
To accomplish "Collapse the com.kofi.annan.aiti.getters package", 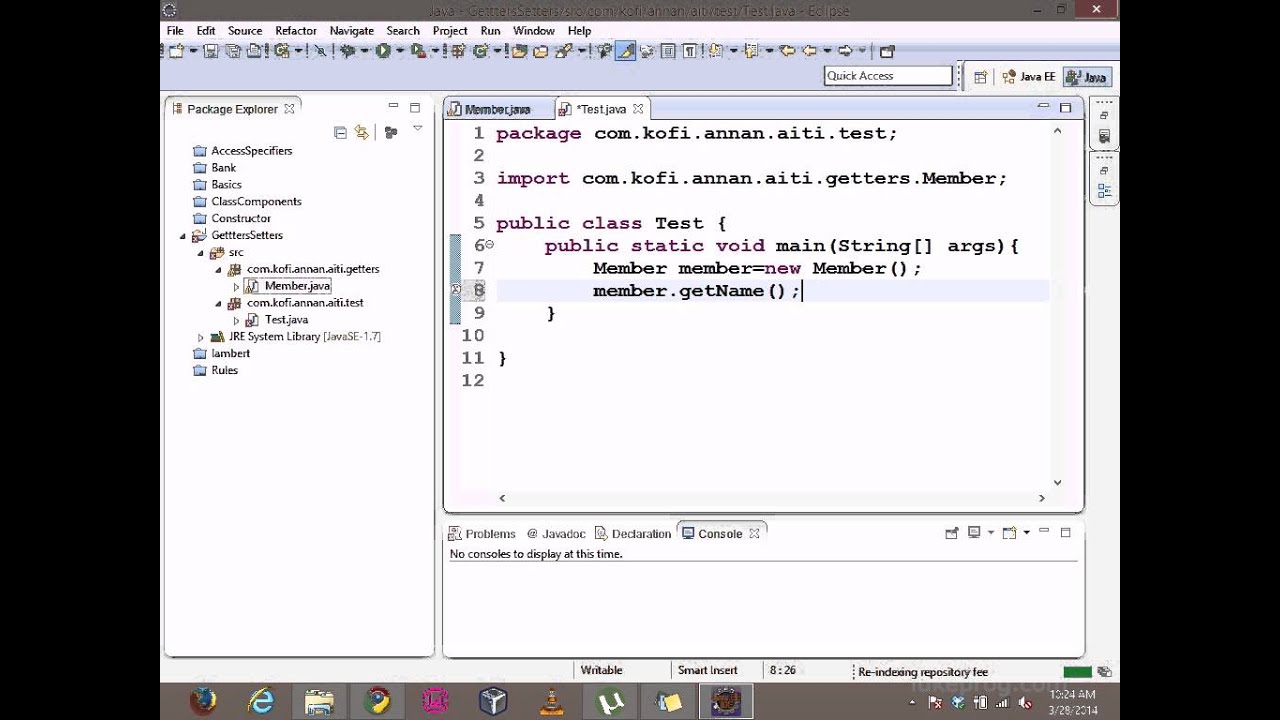I will [218, 270].
